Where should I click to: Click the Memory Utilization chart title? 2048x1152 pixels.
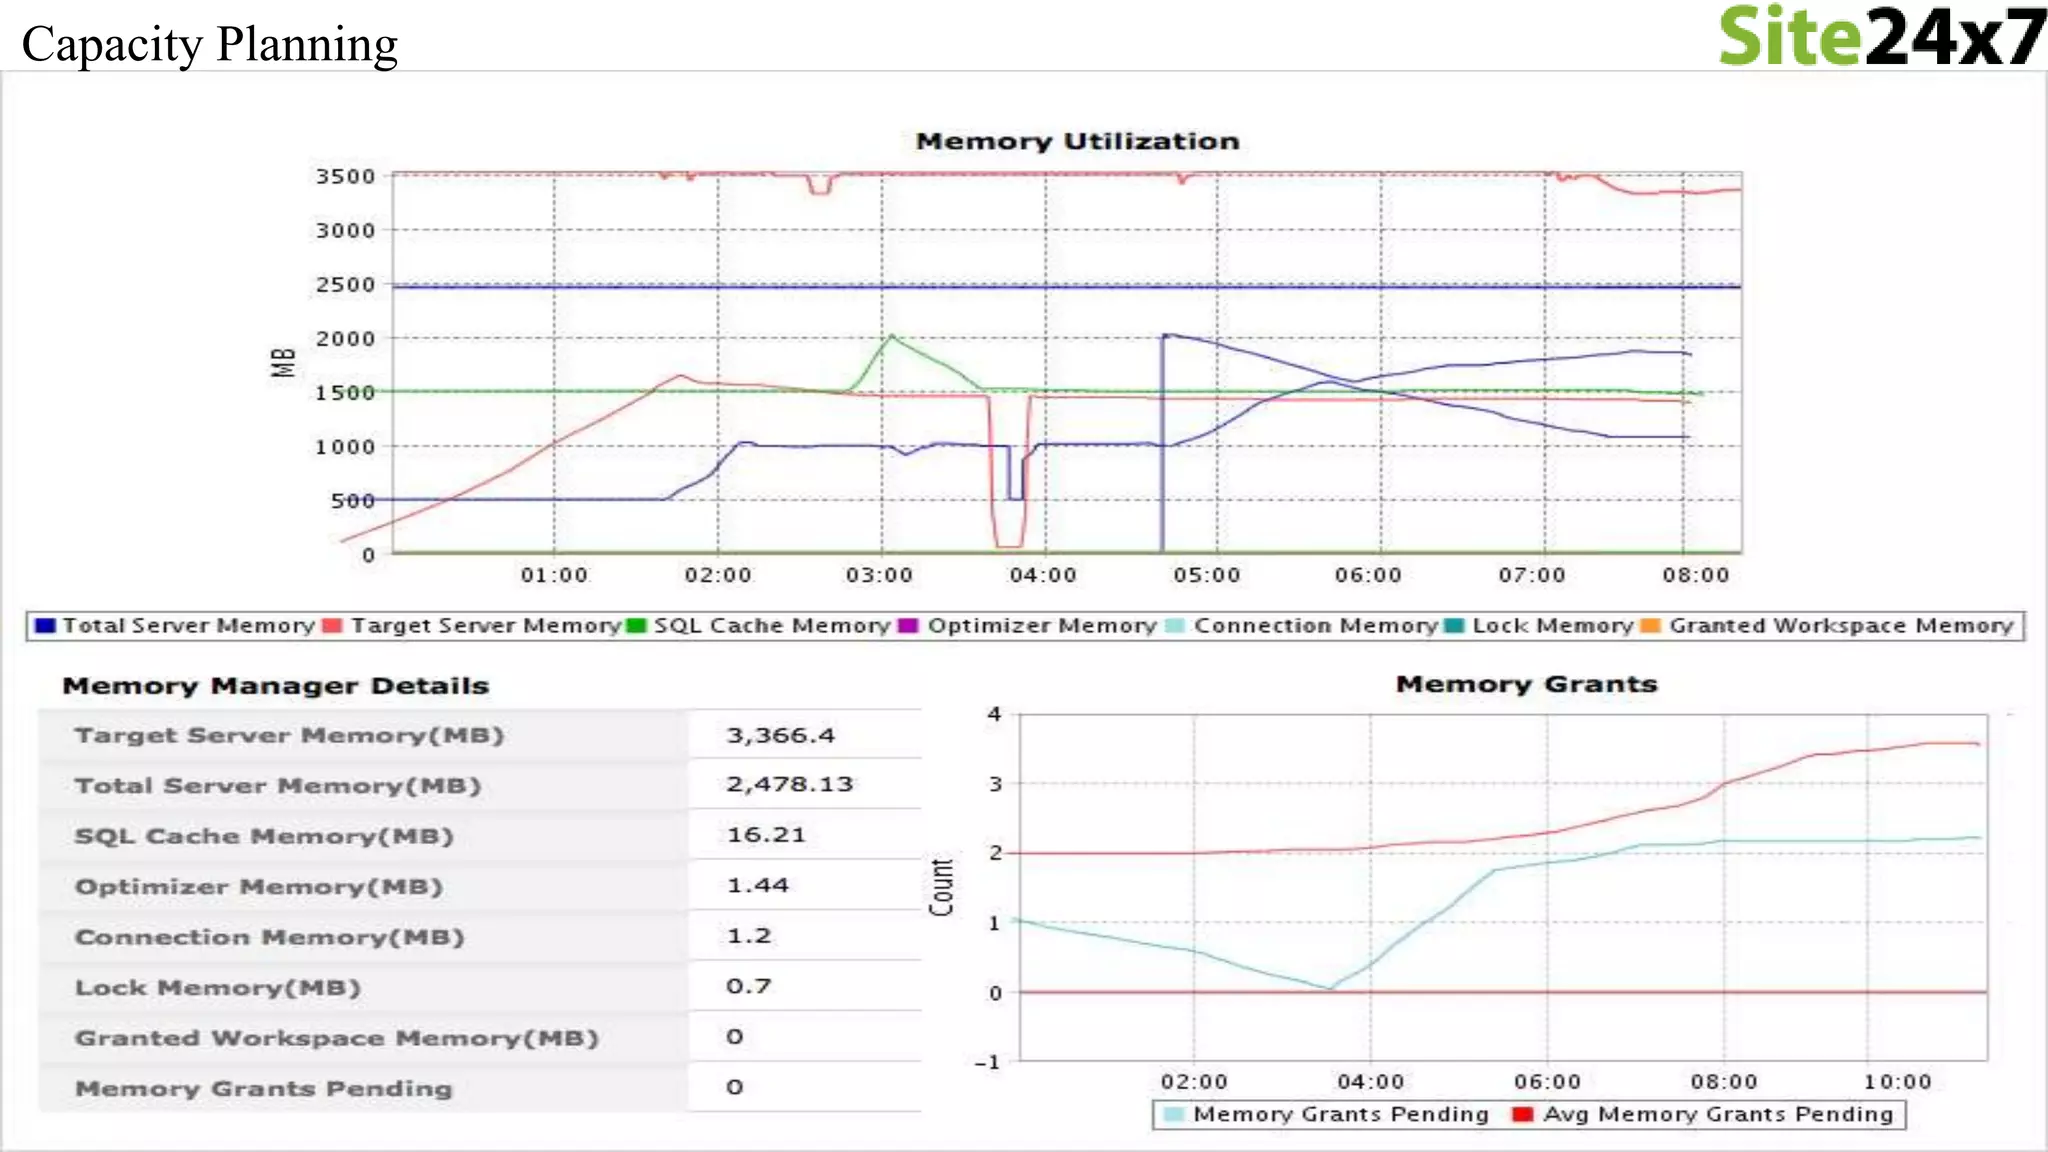click(x=1078, y=142)
